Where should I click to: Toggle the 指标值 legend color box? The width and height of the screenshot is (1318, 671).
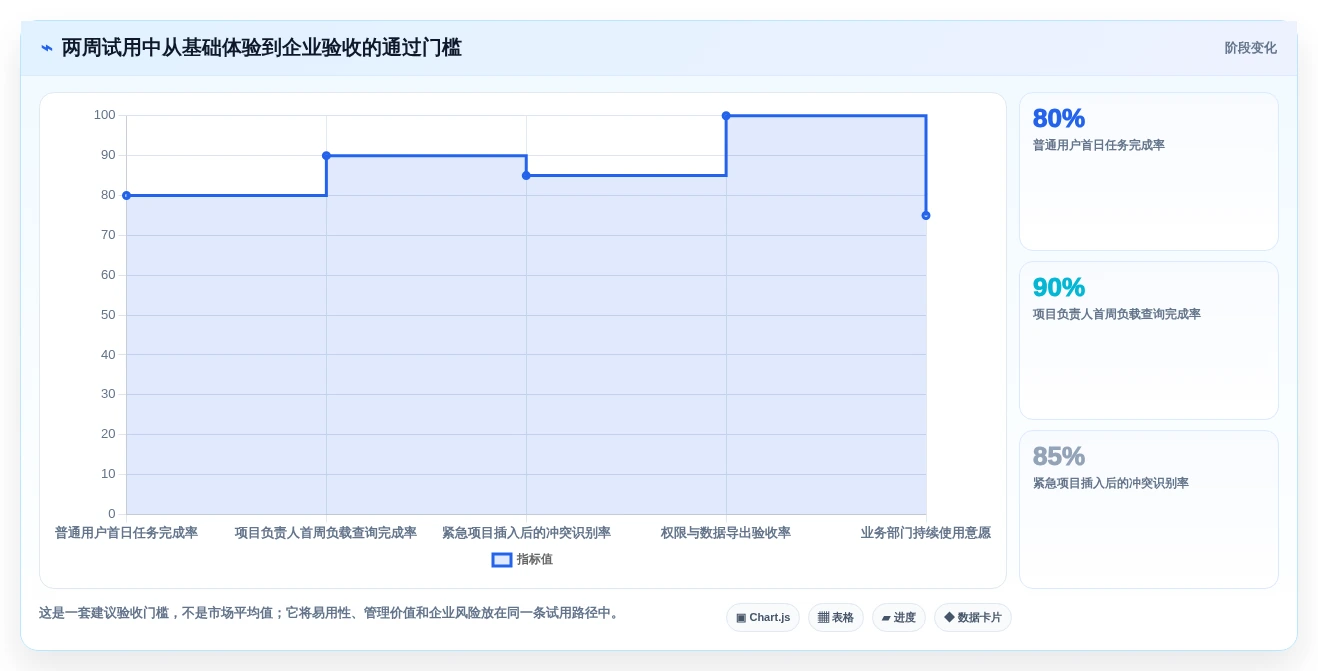click(502, 560)
